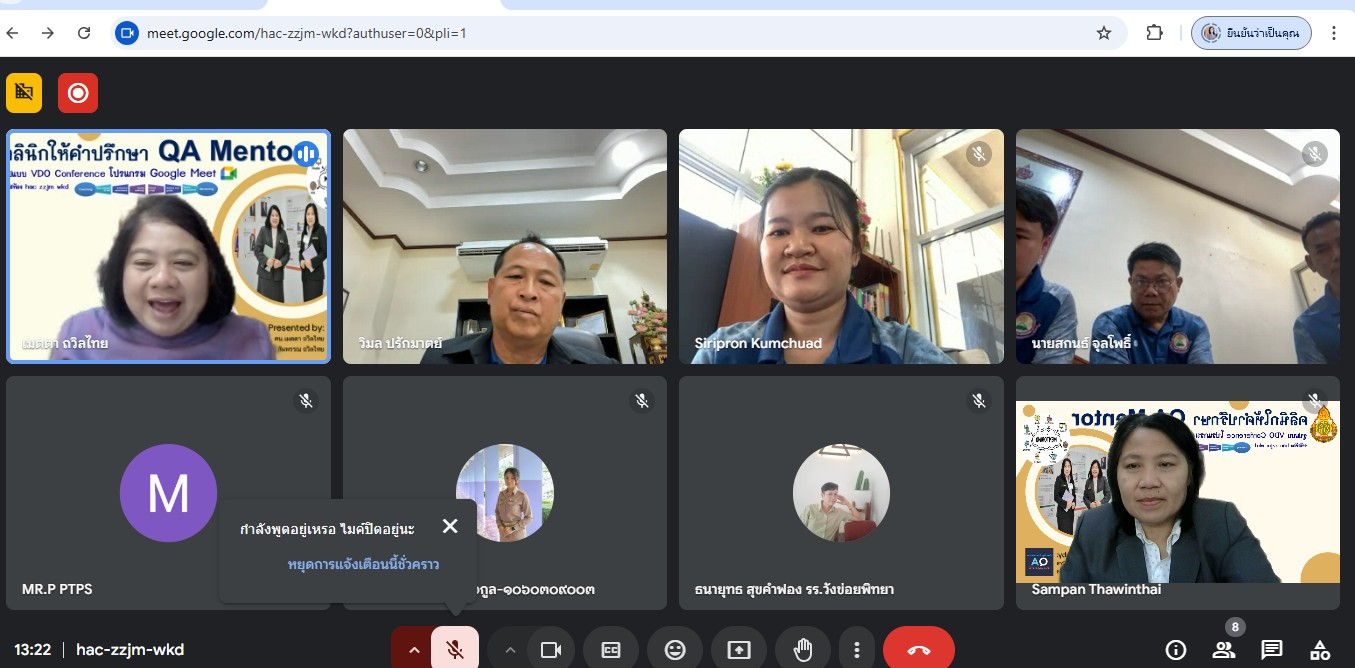Click the camera site-info icon in address bar
Screen dimensions: 1355x668
click(127, 33)
